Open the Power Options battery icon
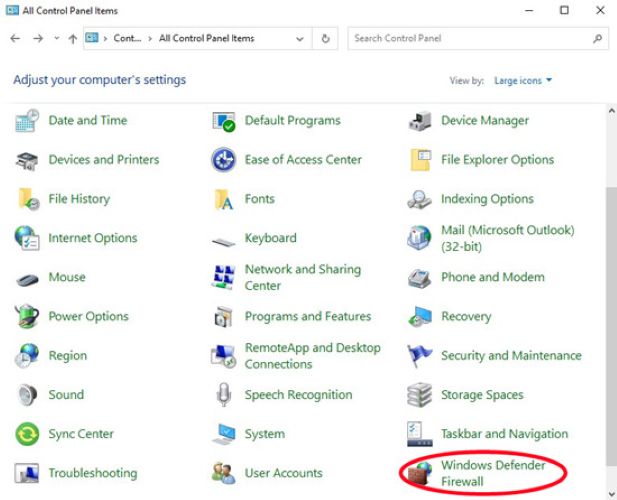Viewport: 617px width, 500px height. tap(27, 316)
